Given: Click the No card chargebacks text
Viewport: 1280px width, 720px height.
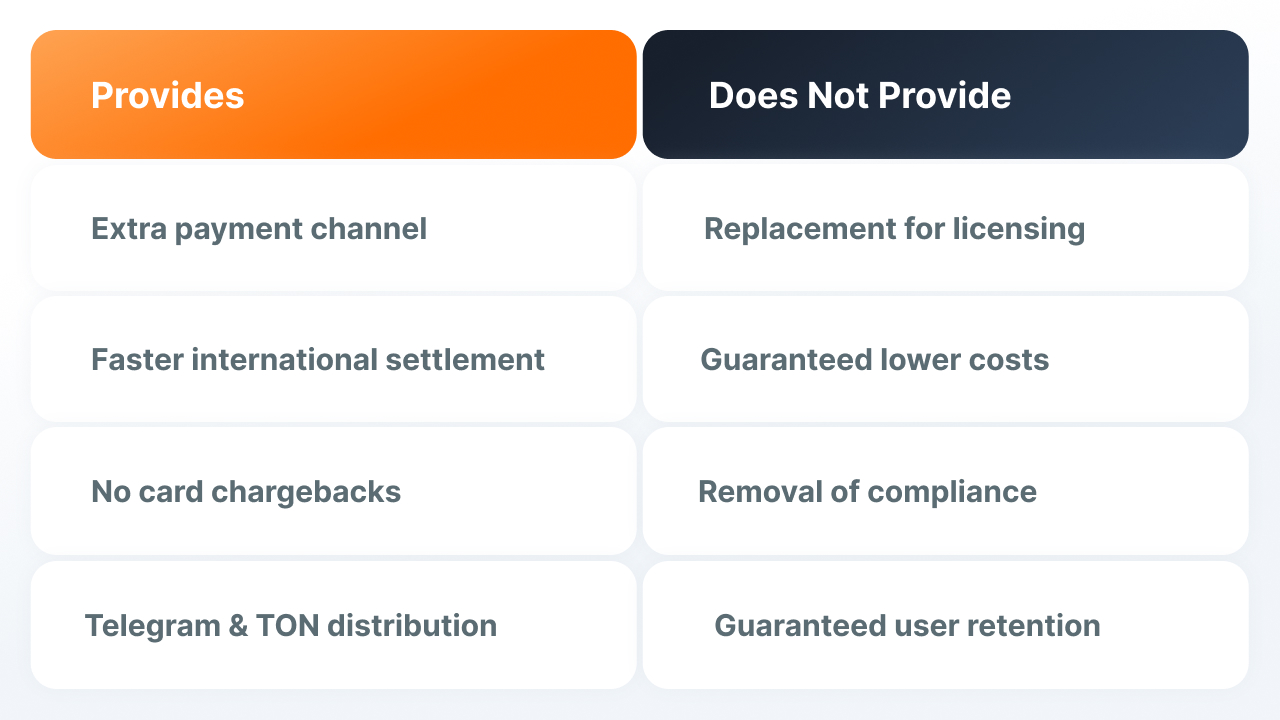Looking at the screenshot, I should coord(246,492).
